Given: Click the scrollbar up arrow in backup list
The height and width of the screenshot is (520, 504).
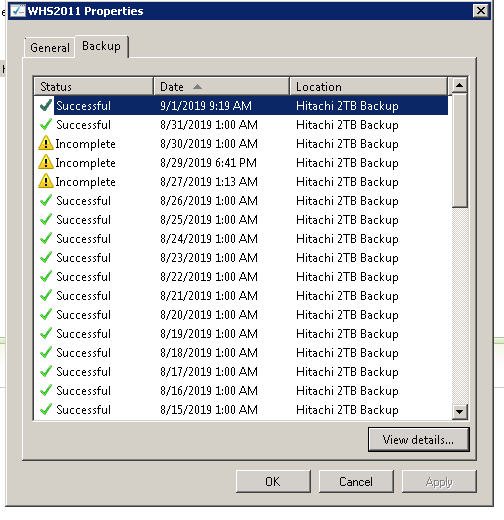Looking at the screenshot, I should click(x=460, y=86).
